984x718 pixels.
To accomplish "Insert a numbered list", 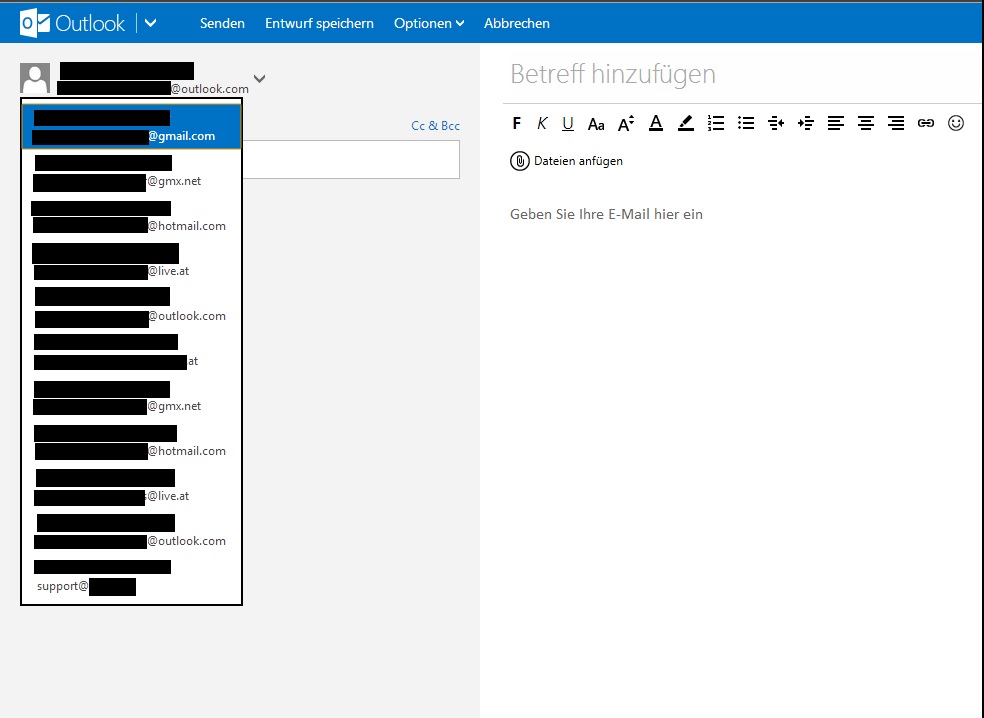I will (x=716, y=123).
